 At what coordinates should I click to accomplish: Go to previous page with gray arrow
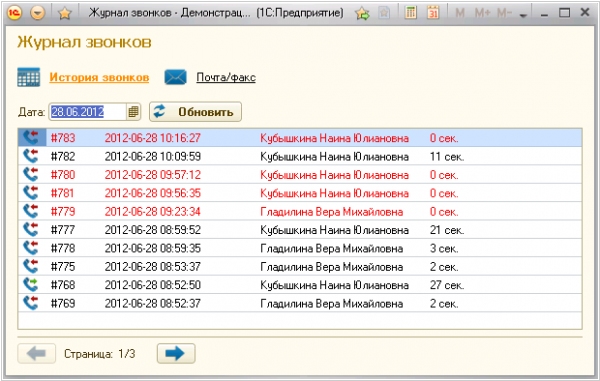37,353
